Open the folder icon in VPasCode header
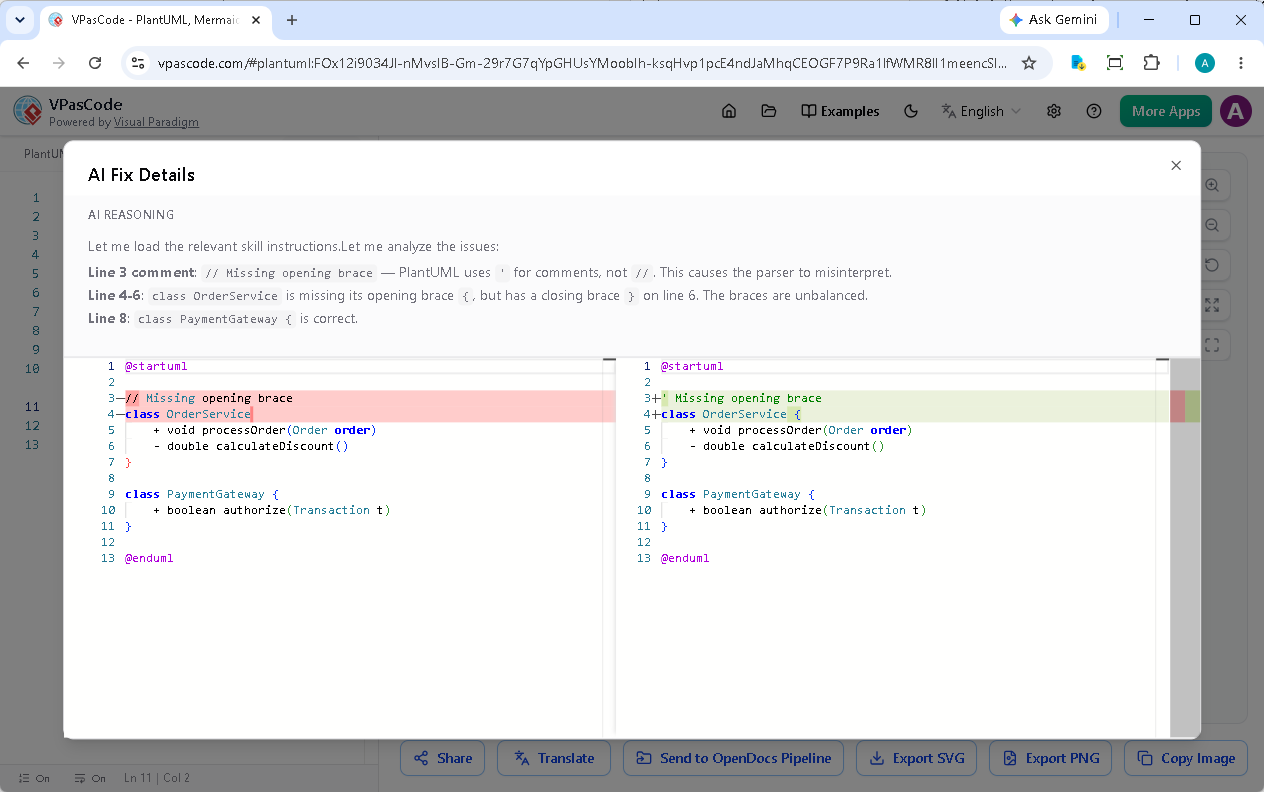1264x792 pixels. pos(769,111)
